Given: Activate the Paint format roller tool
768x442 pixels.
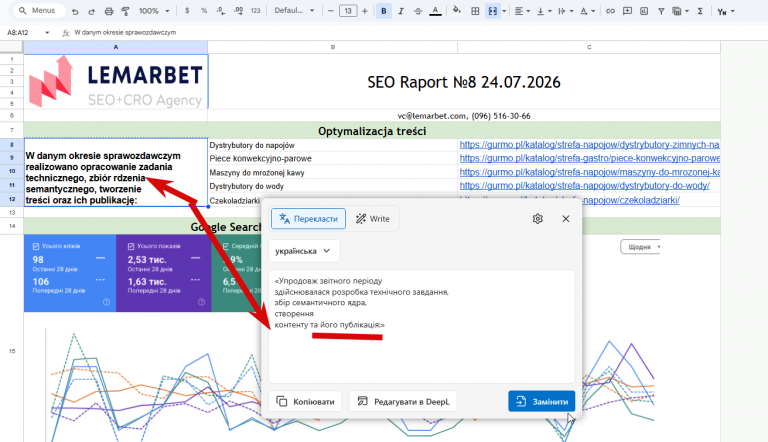Looking at the screenshot, I should point(125,11).
